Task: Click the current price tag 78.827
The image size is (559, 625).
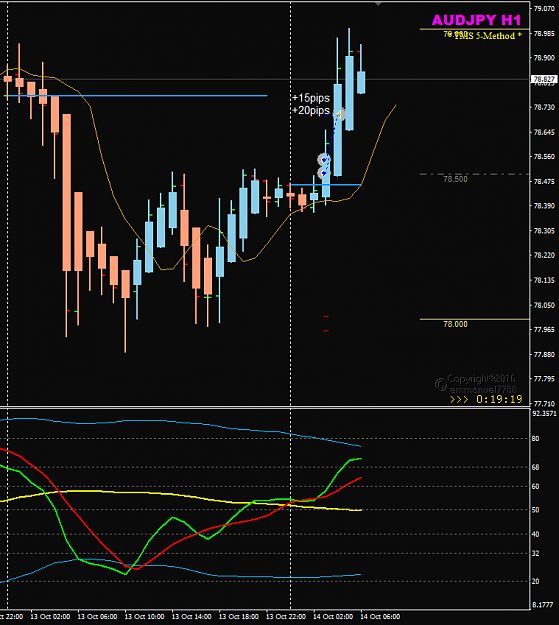Action: tap(544, 79)
